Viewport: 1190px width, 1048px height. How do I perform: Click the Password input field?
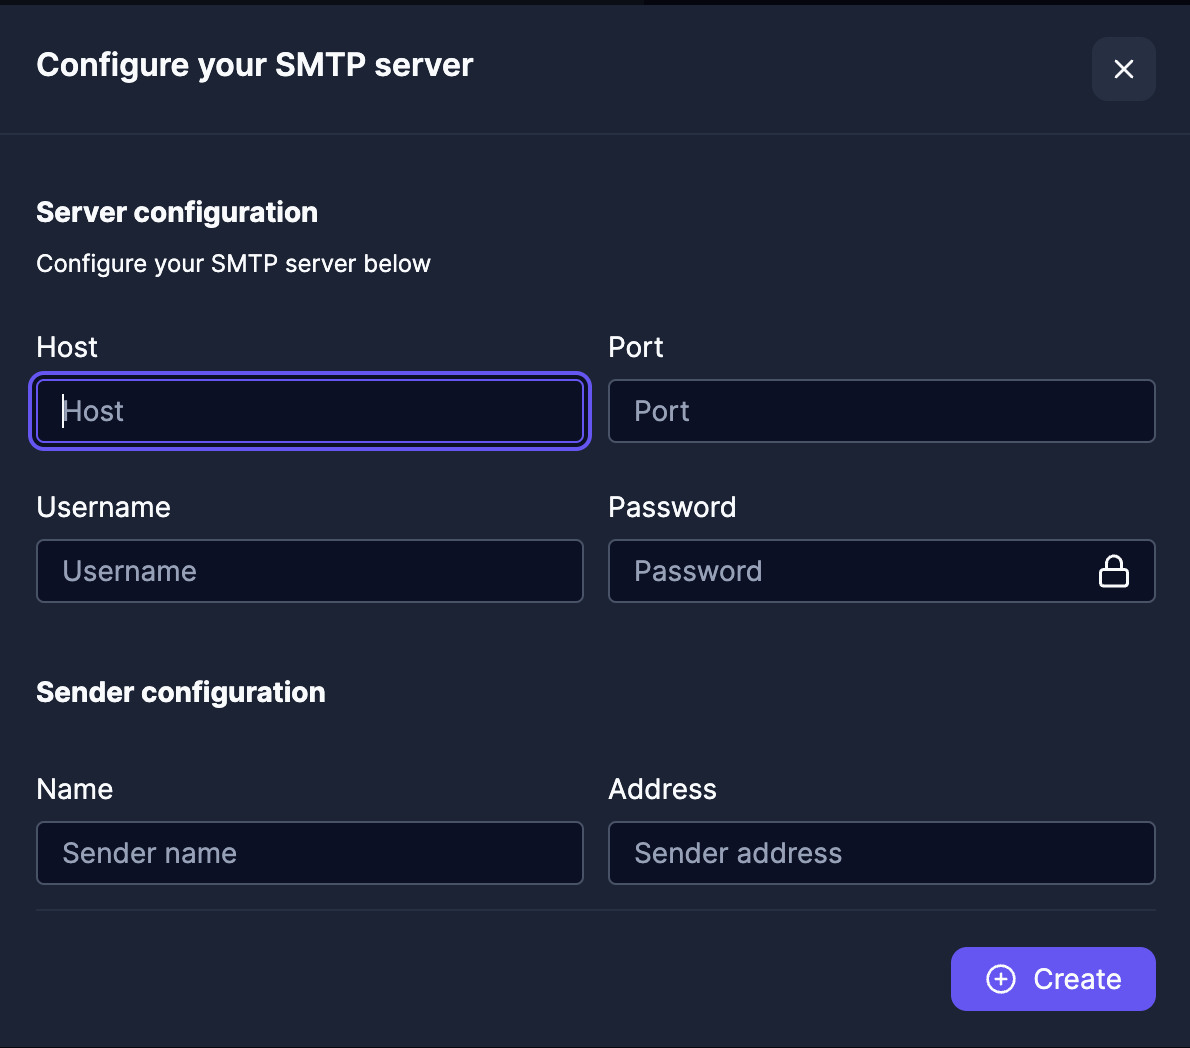coord(882,571)
